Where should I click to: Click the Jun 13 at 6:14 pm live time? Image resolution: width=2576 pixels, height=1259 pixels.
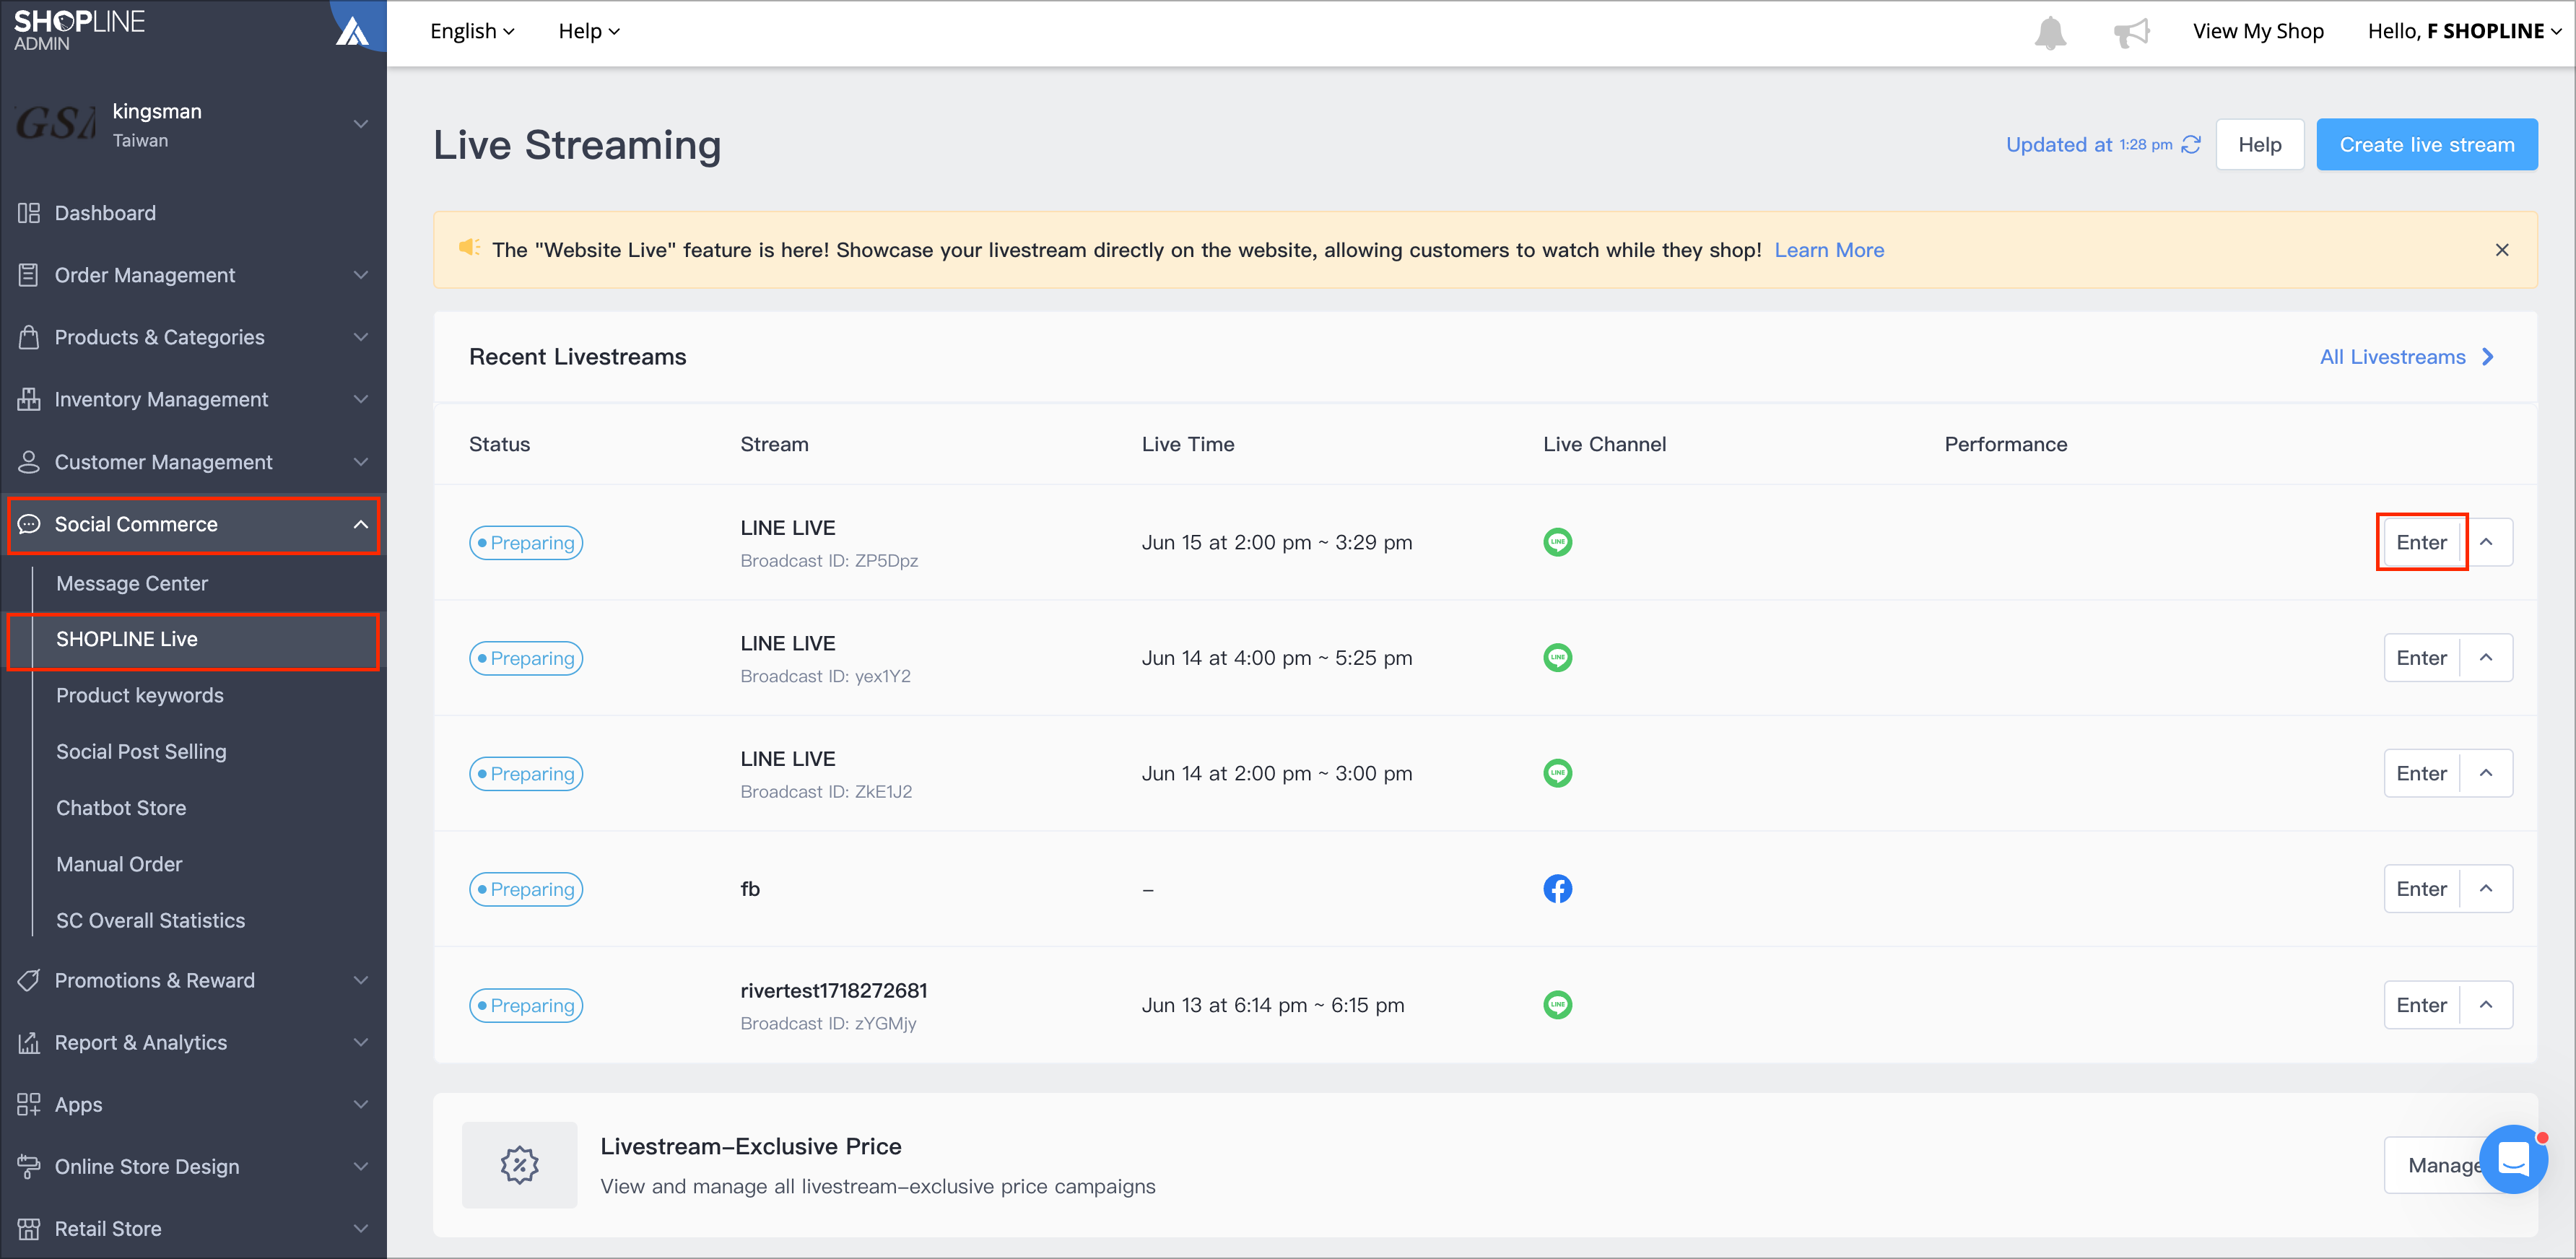pos(1272,1005)
